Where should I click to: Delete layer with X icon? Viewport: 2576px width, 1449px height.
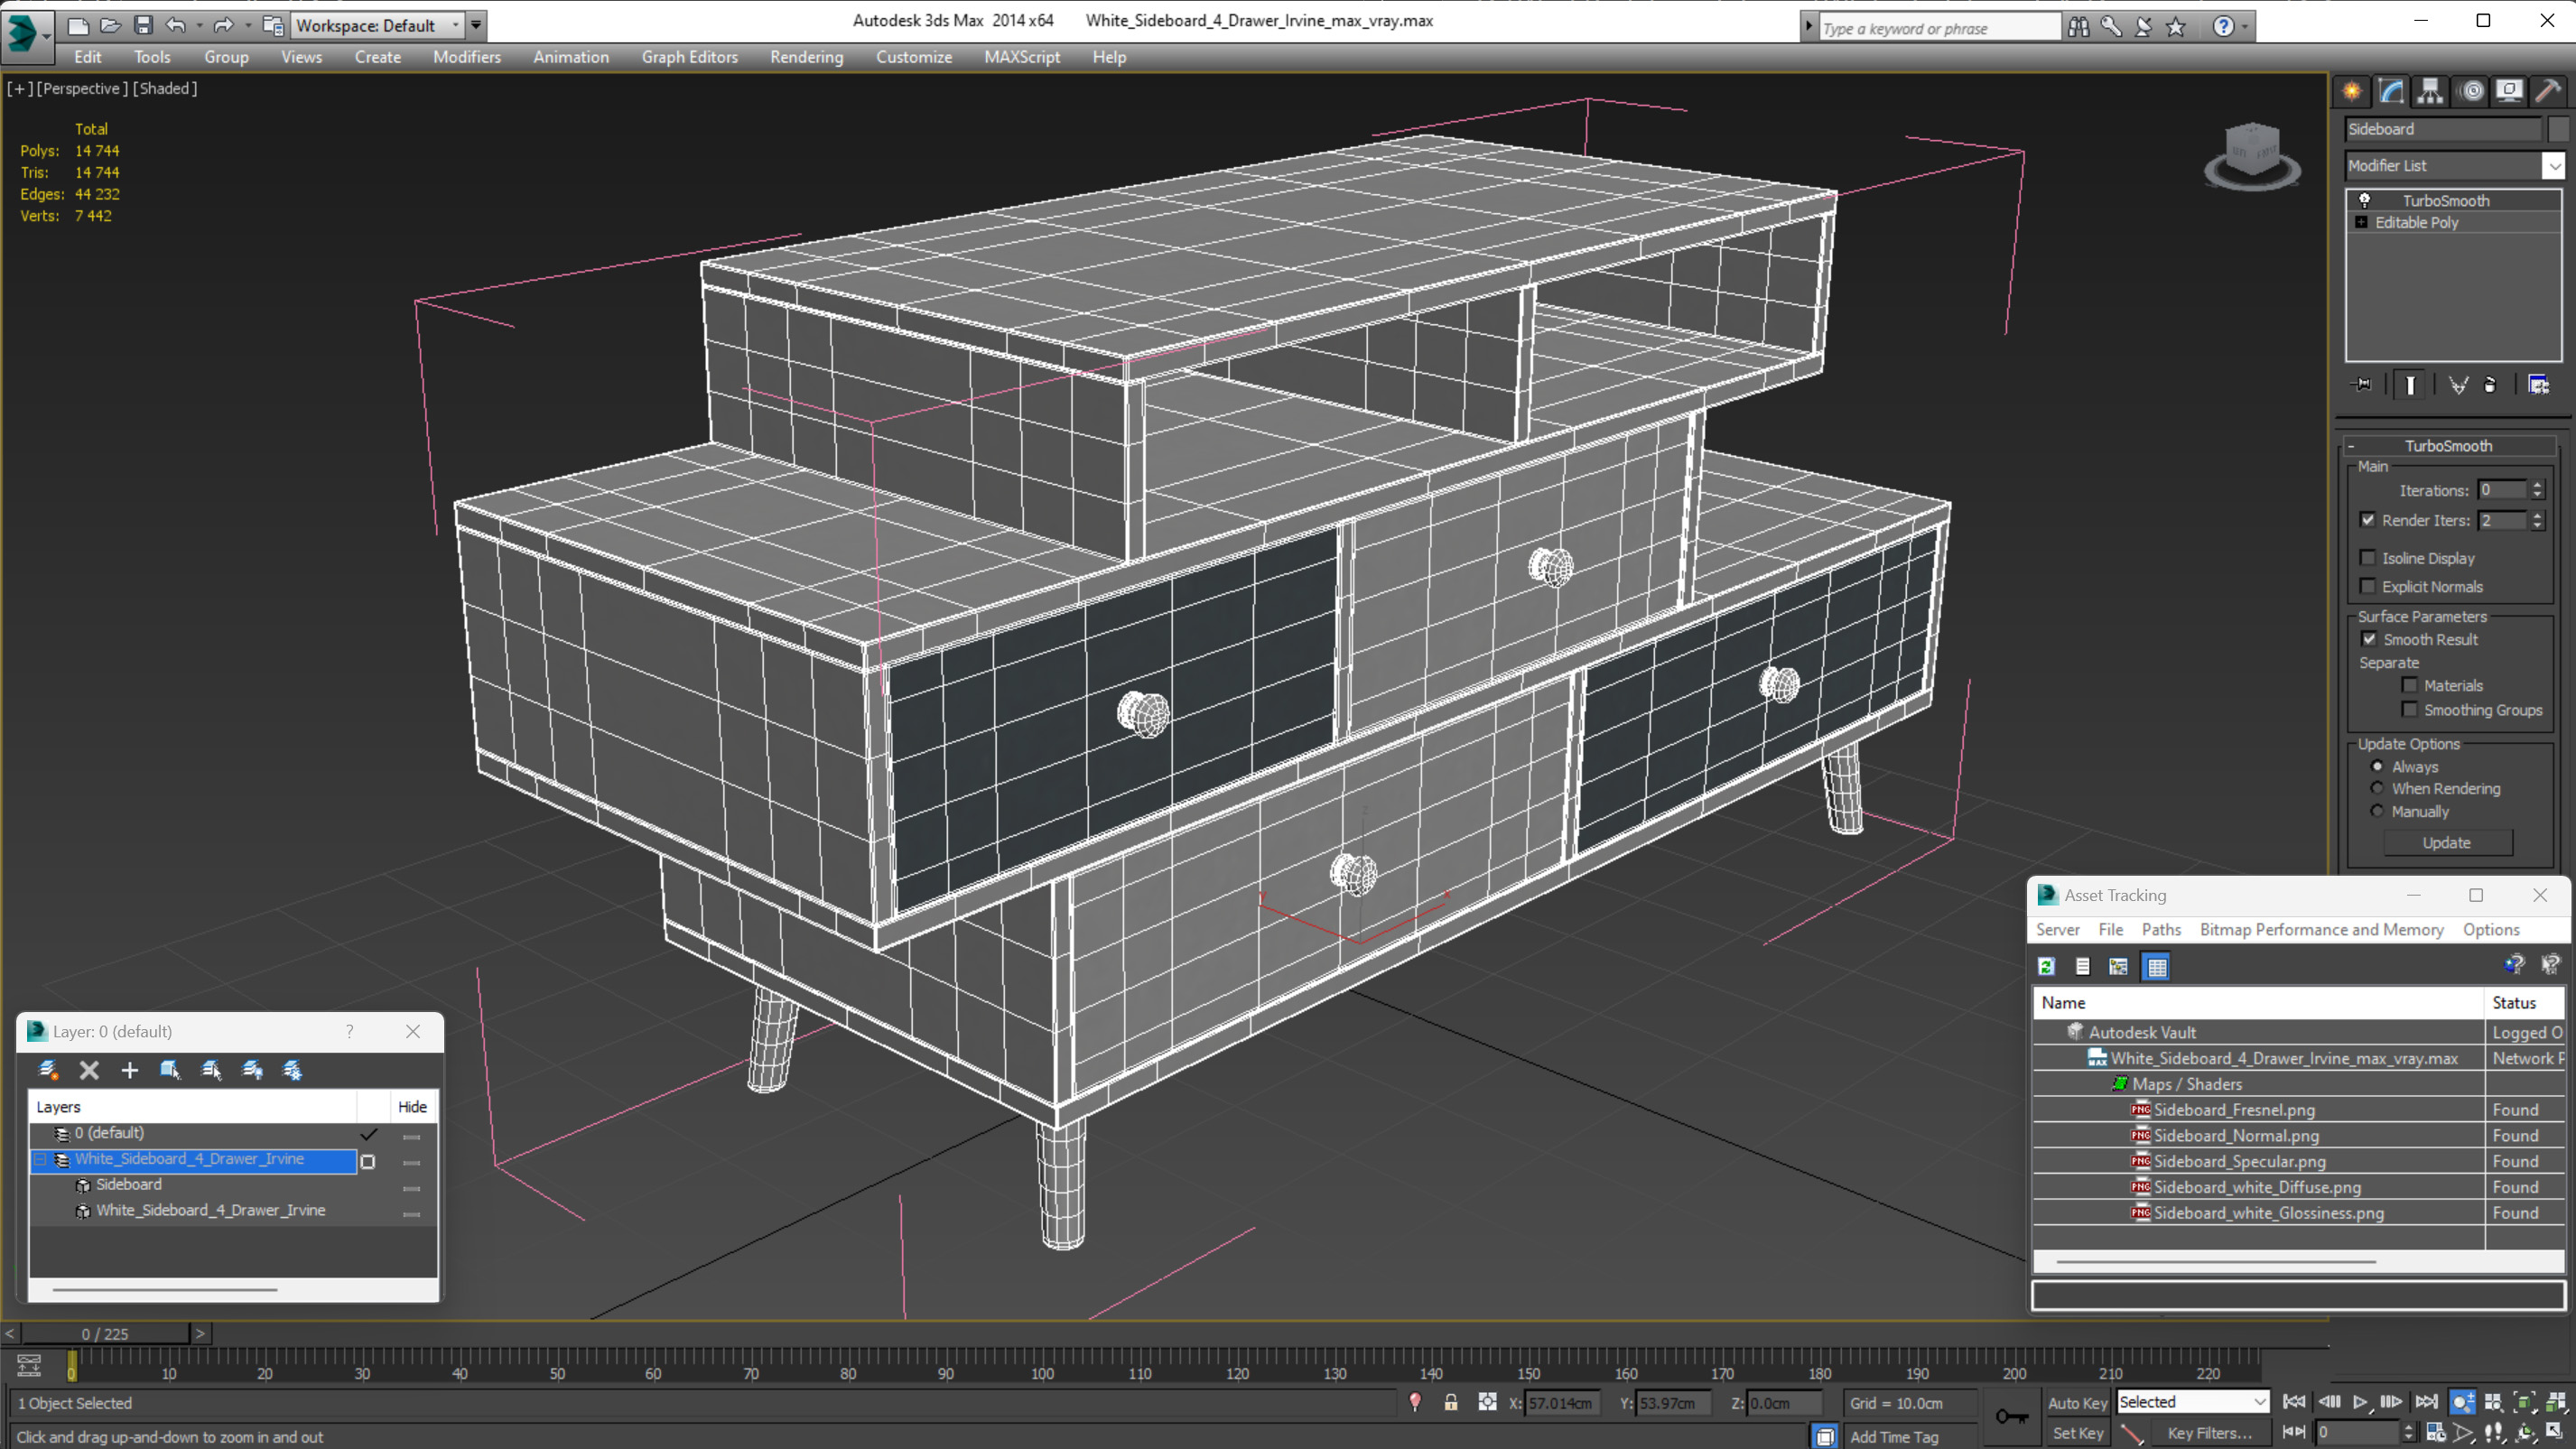point(89,1070)
